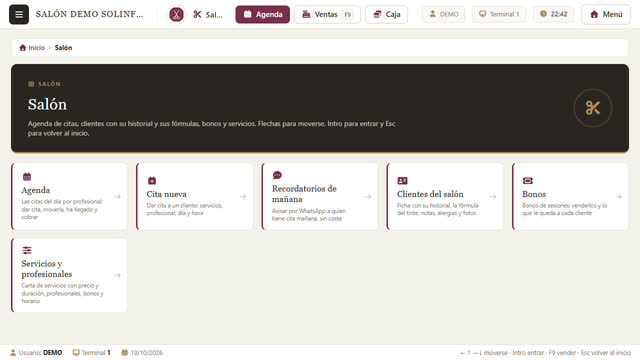The width and height of the screenshot is (640, 360).
Task: Click the Agenda card description text
Action: tap(62, 209)
